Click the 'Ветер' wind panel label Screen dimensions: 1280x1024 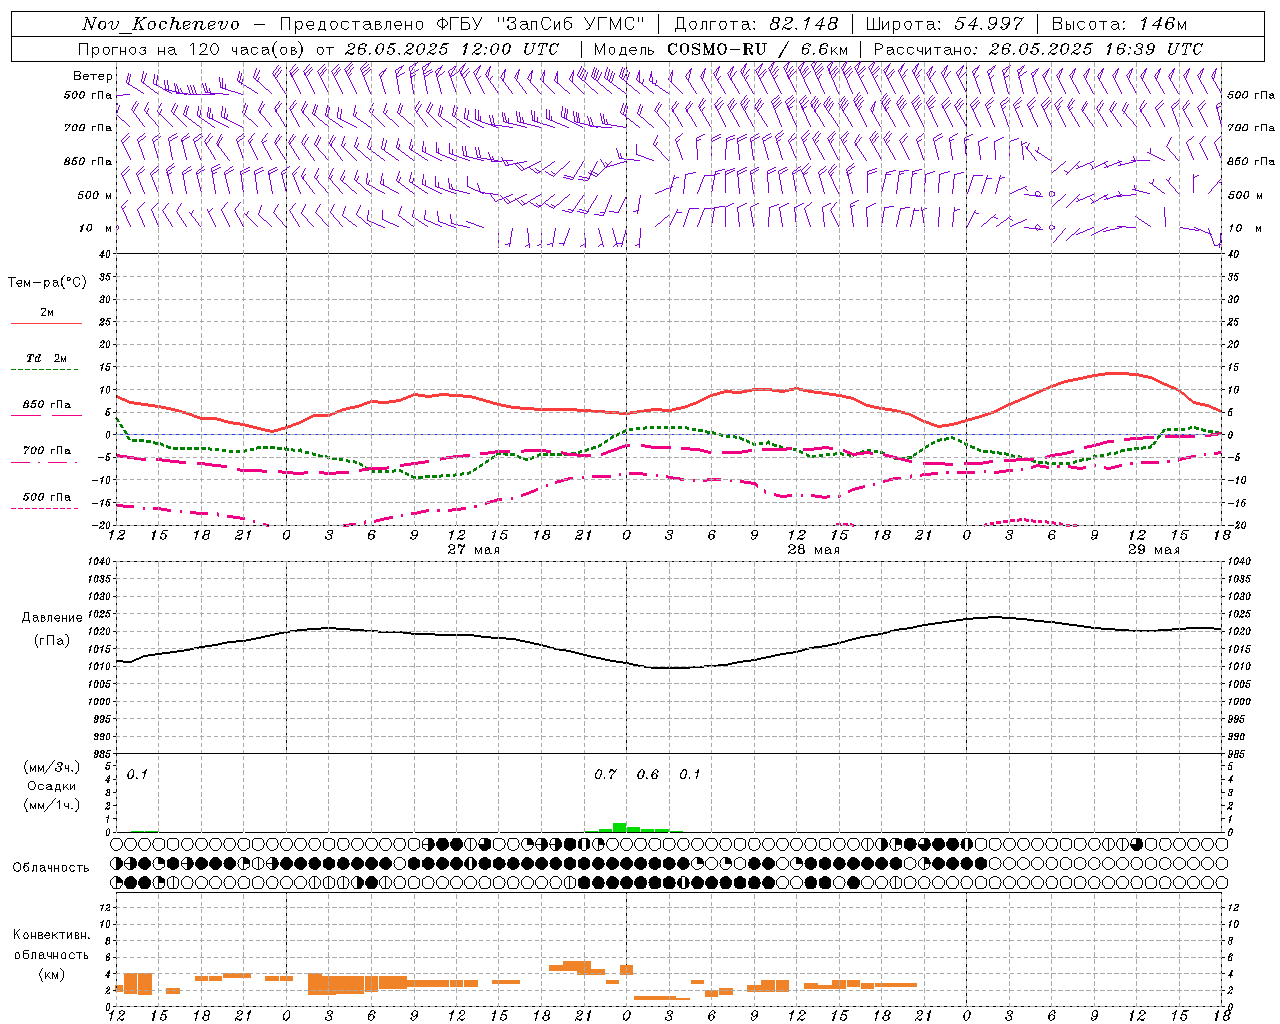(x=92, y=76)
